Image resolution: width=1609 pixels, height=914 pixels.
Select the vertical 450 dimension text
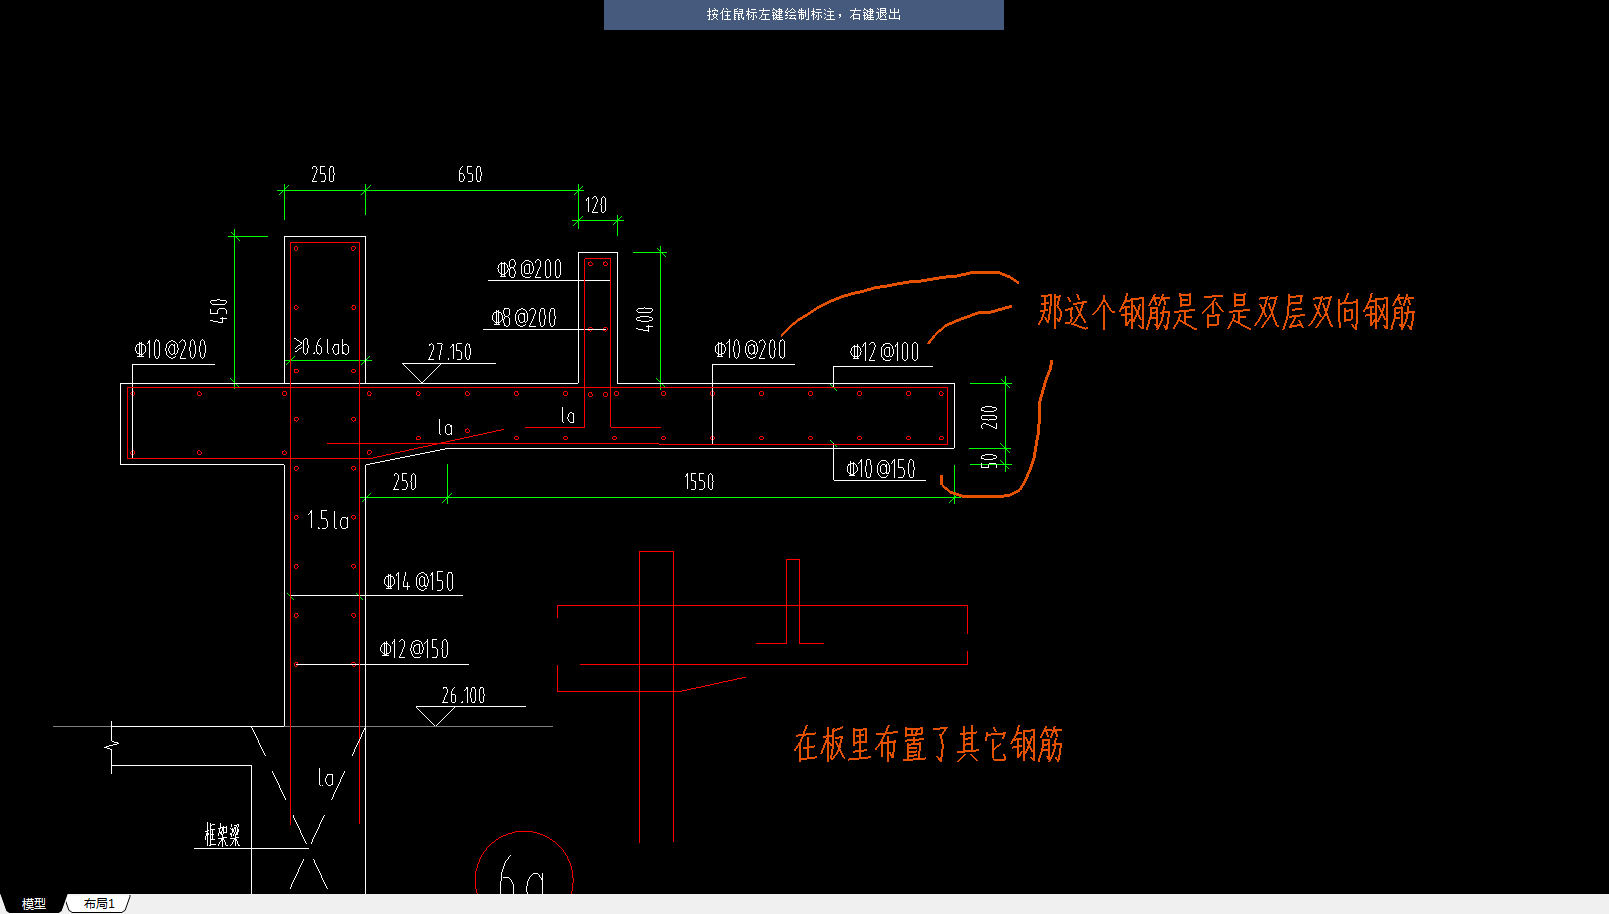coord(219,311)
